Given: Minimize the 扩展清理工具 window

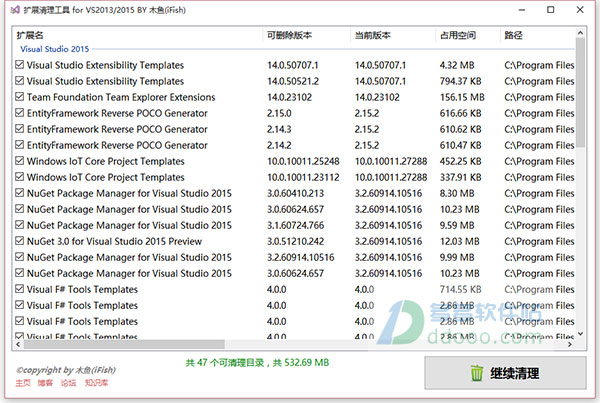Looking at the screenshot, I should 522,10.
